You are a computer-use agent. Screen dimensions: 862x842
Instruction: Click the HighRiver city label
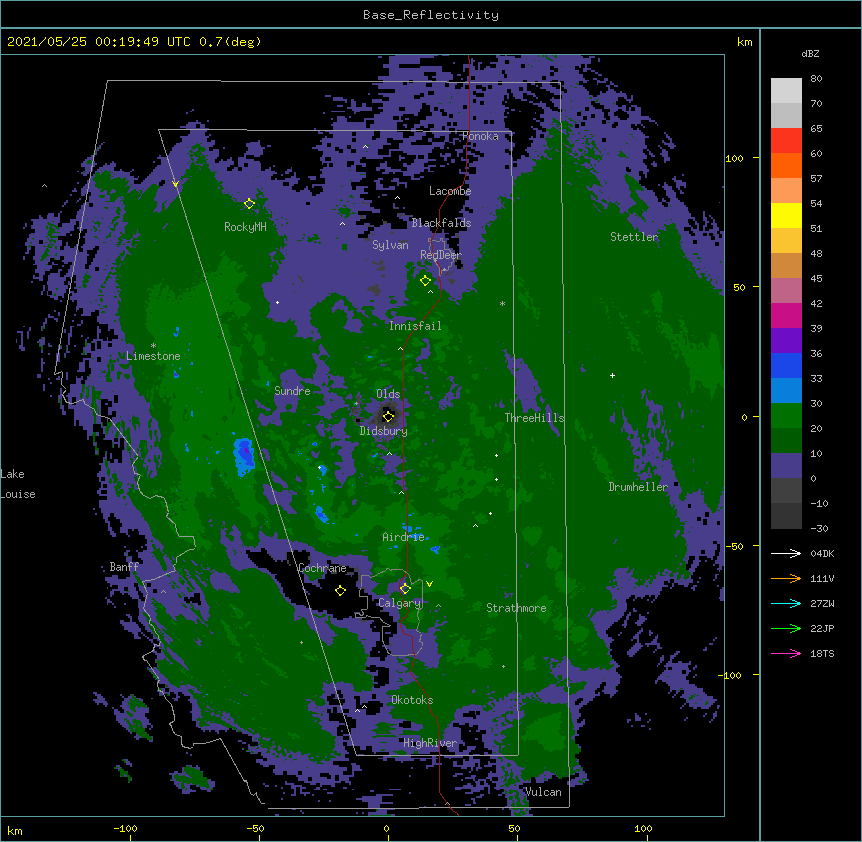tap(430, 743)
